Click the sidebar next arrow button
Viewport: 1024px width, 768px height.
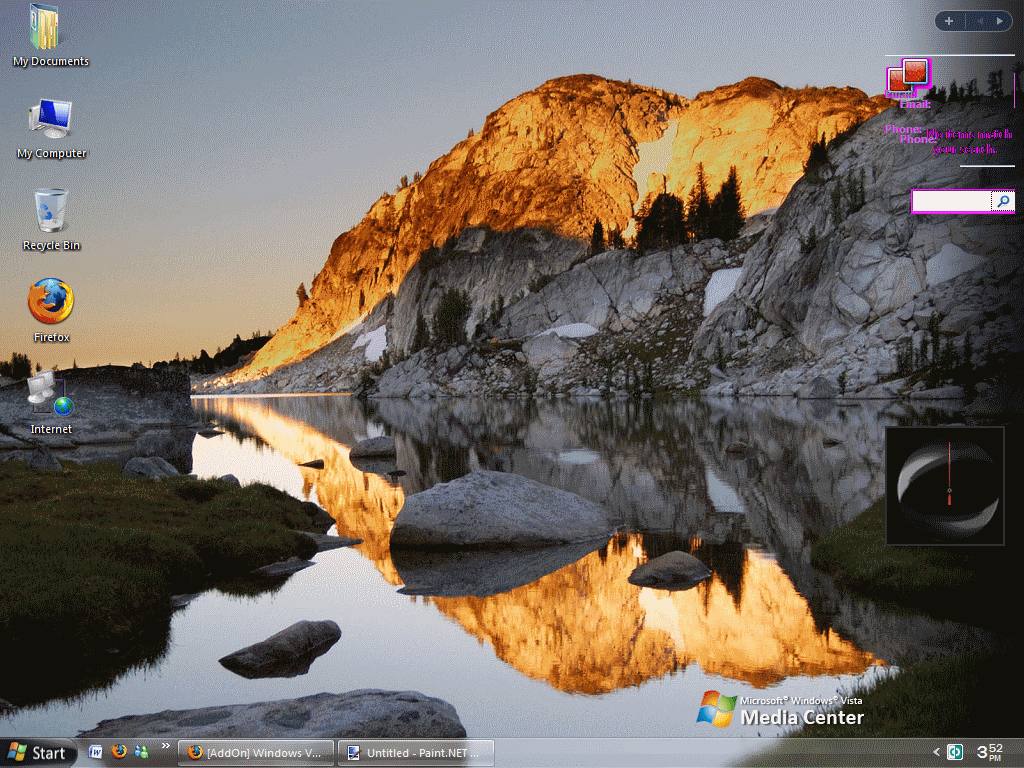tap(1000, 21)
